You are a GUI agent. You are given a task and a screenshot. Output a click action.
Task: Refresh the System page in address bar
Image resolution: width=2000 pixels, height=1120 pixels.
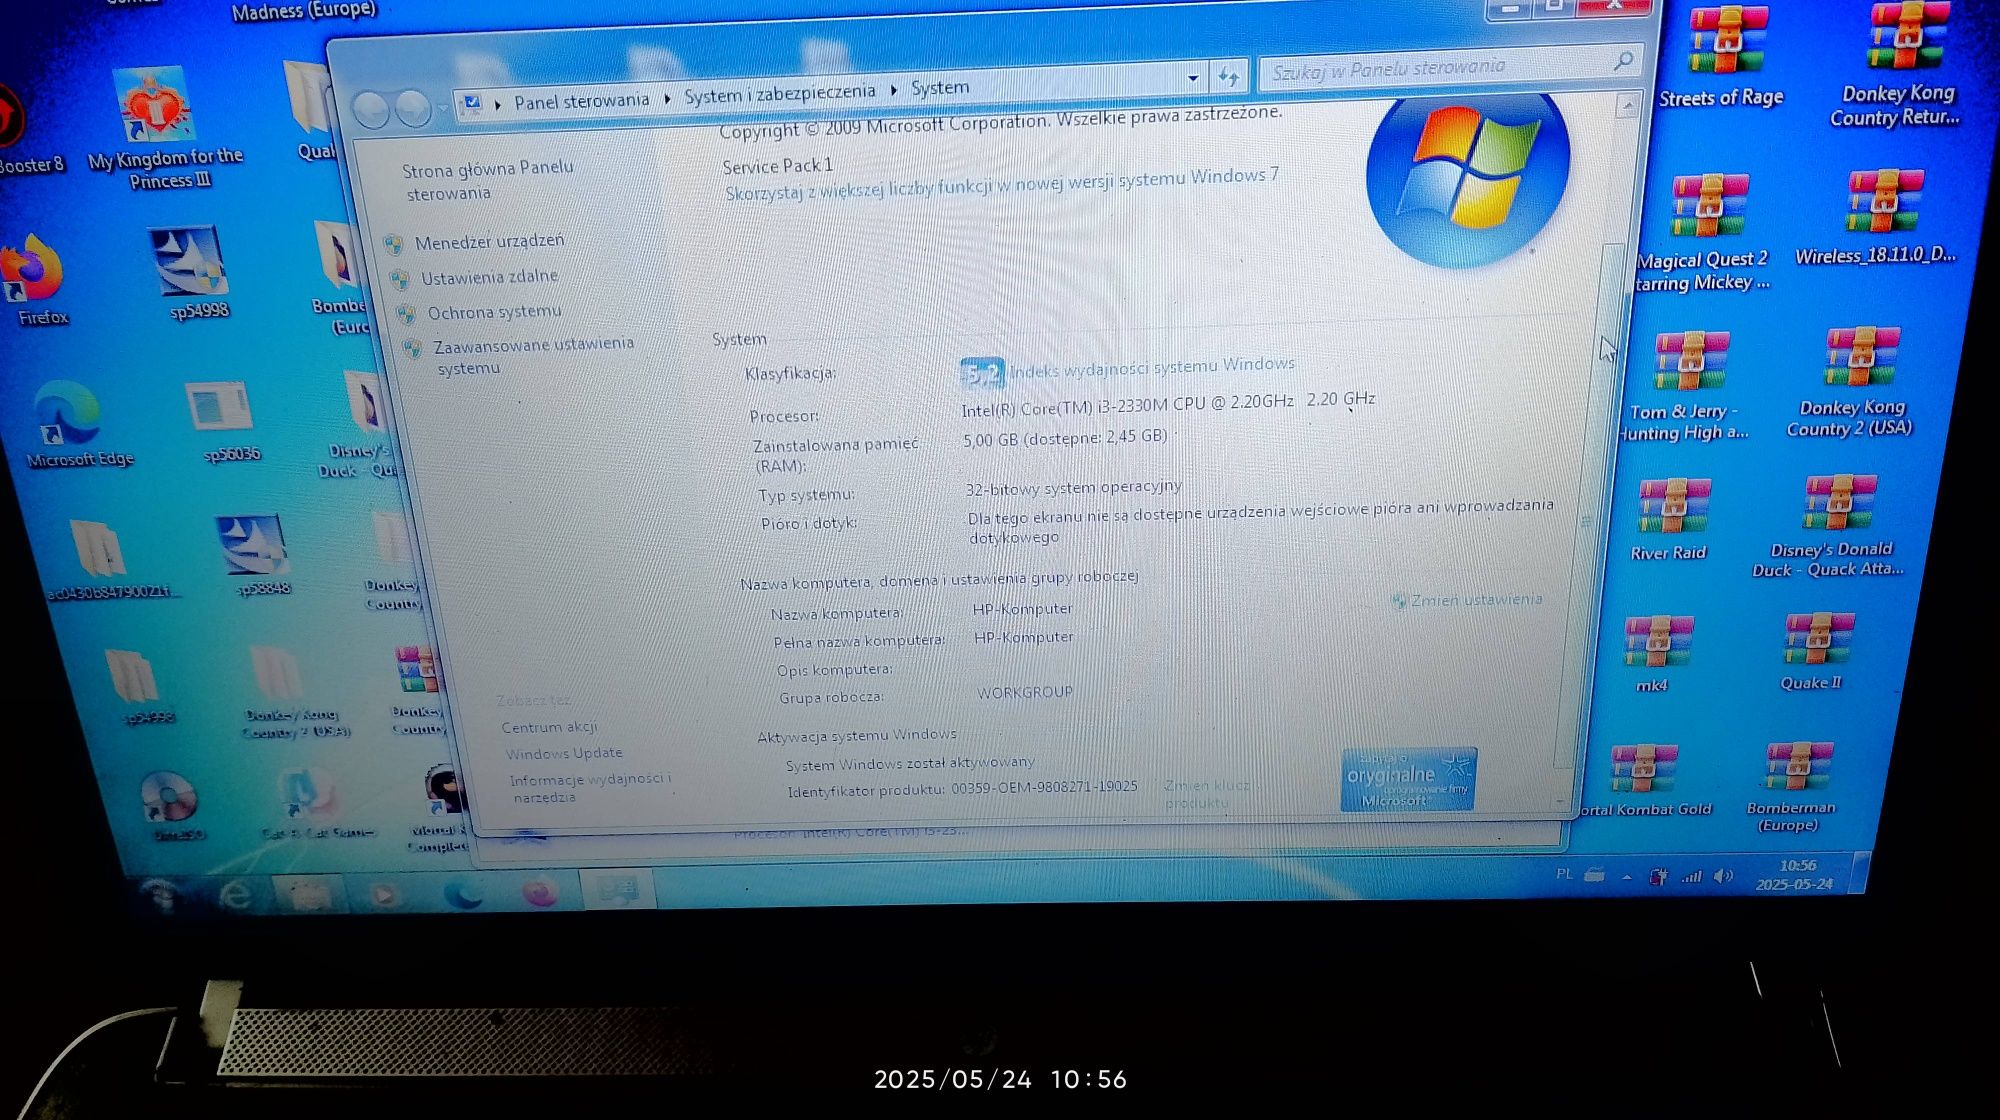pos(1229,76)
